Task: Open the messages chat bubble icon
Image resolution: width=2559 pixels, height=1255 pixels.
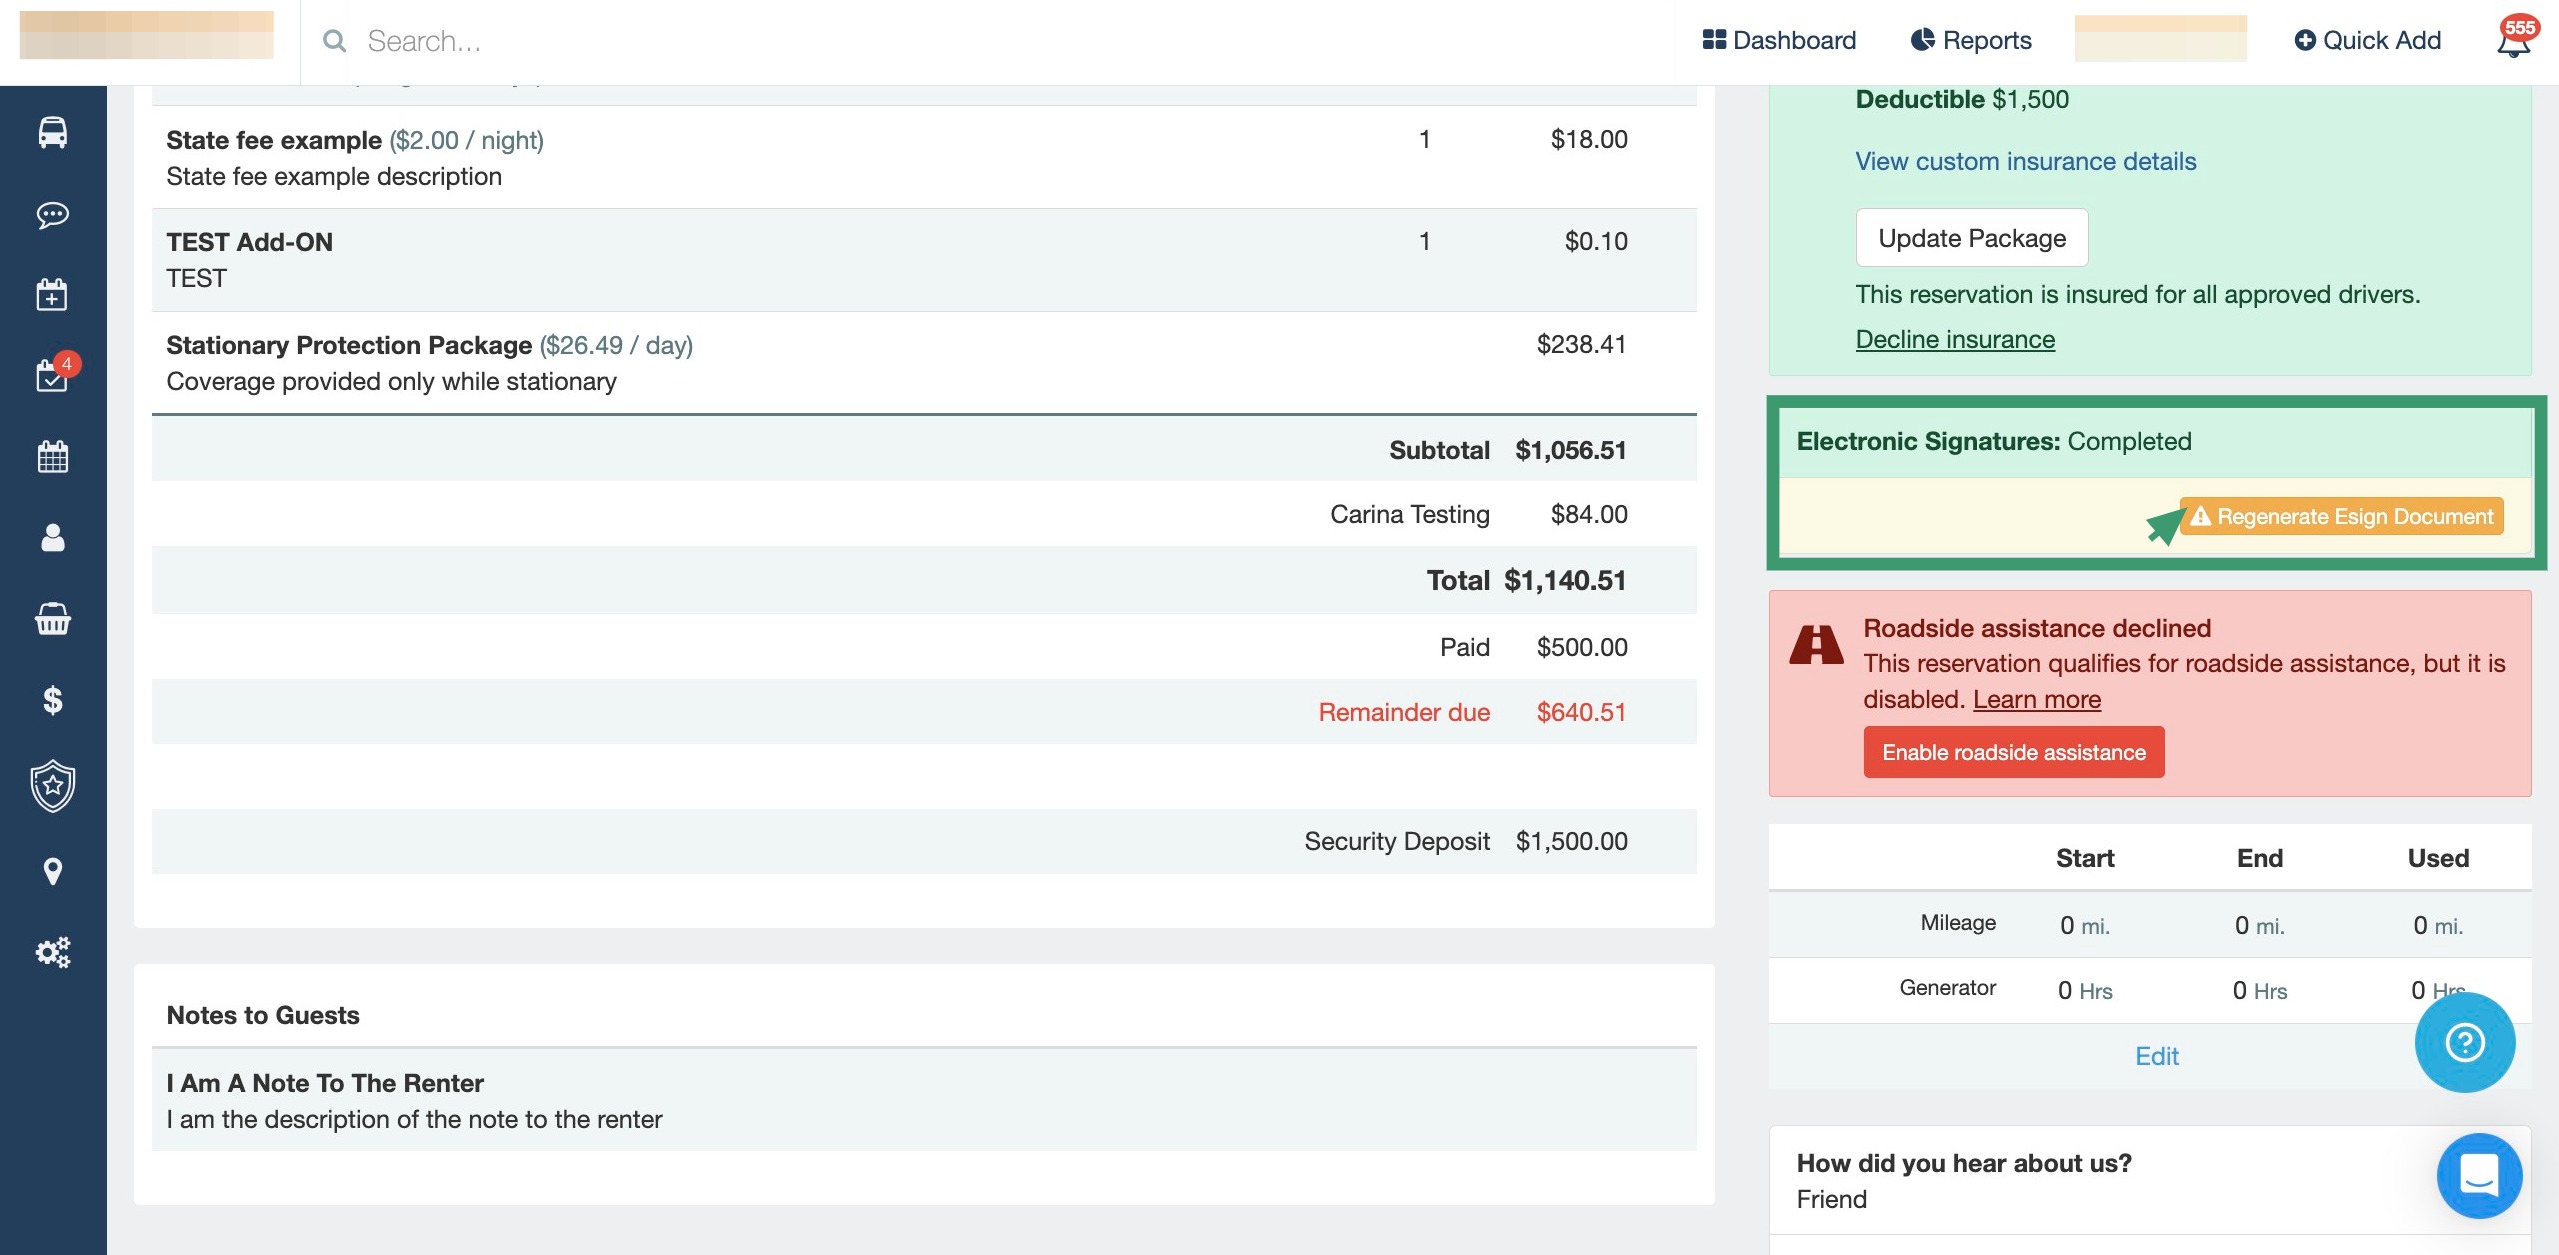Action: click(x=52, y=215)
